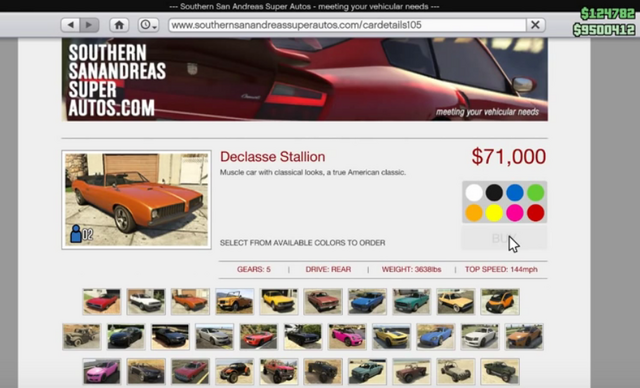This screenshot has height=388, width=640.
Task: Open the pink sedan thumbnail in the third row
Action: click(x=102, y=372)
